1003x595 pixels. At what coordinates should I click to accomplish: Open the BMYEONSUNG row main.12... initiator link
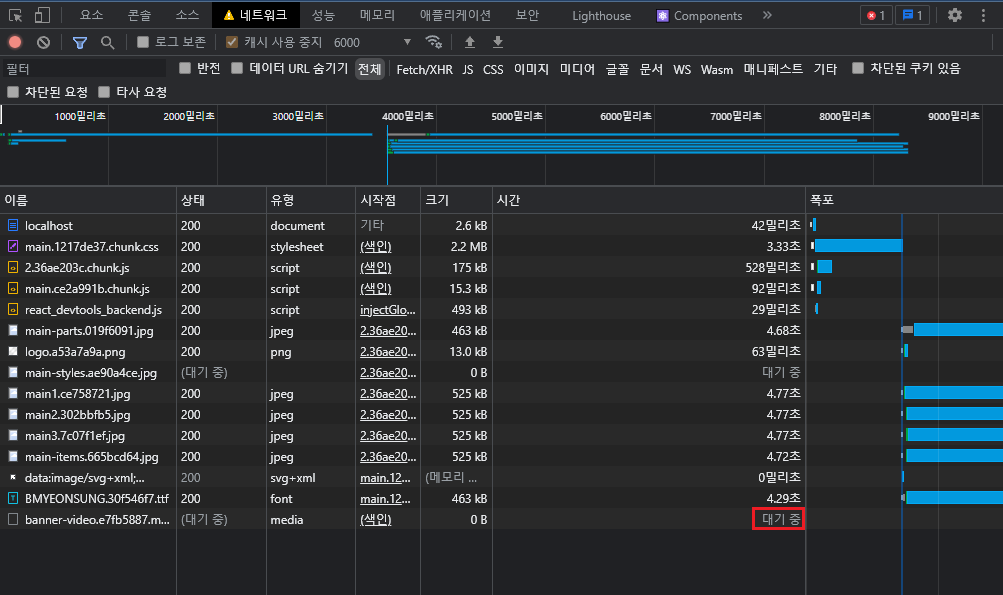click(385, 498)
